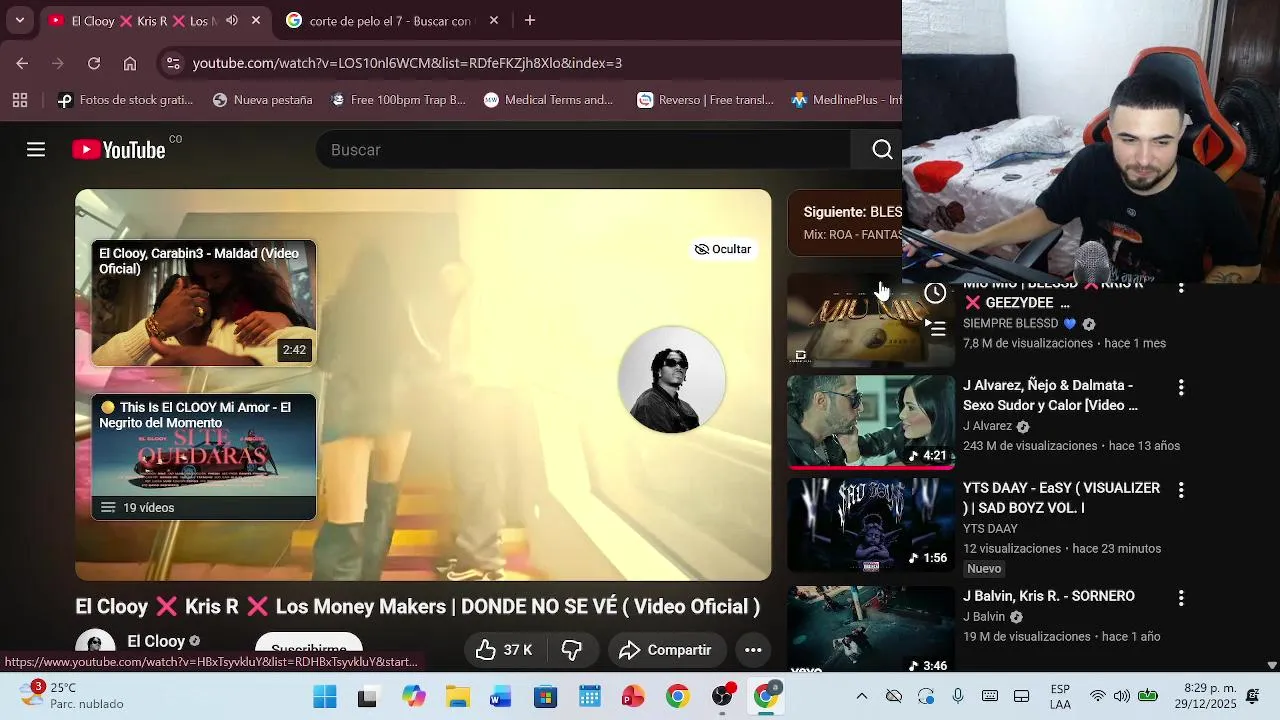Go to YouTube home via logo
Screen dimensions: 1280x720
[119, 150]
